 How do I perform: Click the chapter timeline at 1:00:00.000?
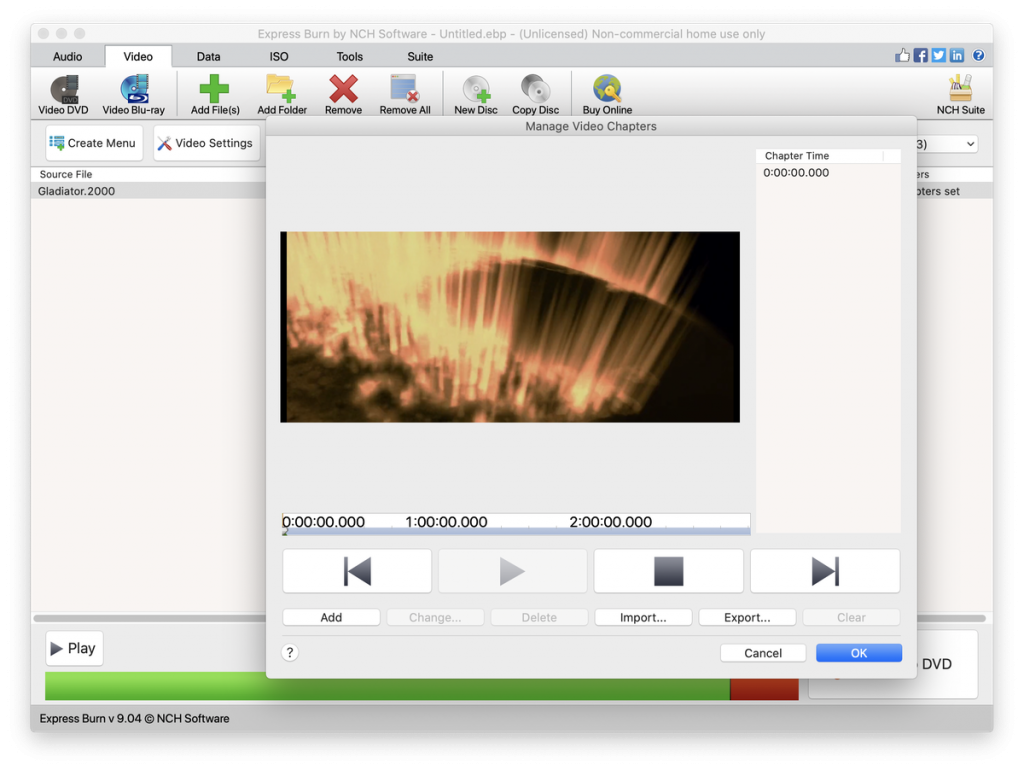(x=446, y=522)
